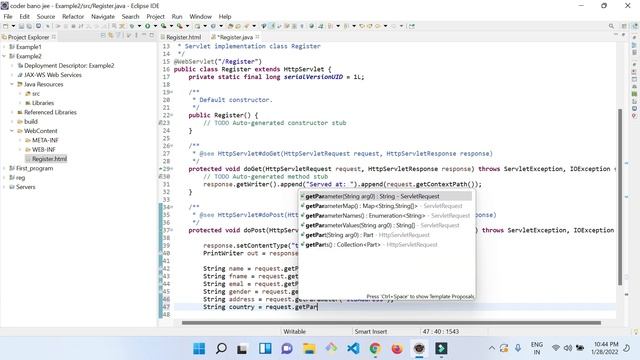Open Widgets on the taskbar

(x=265, y=348)
